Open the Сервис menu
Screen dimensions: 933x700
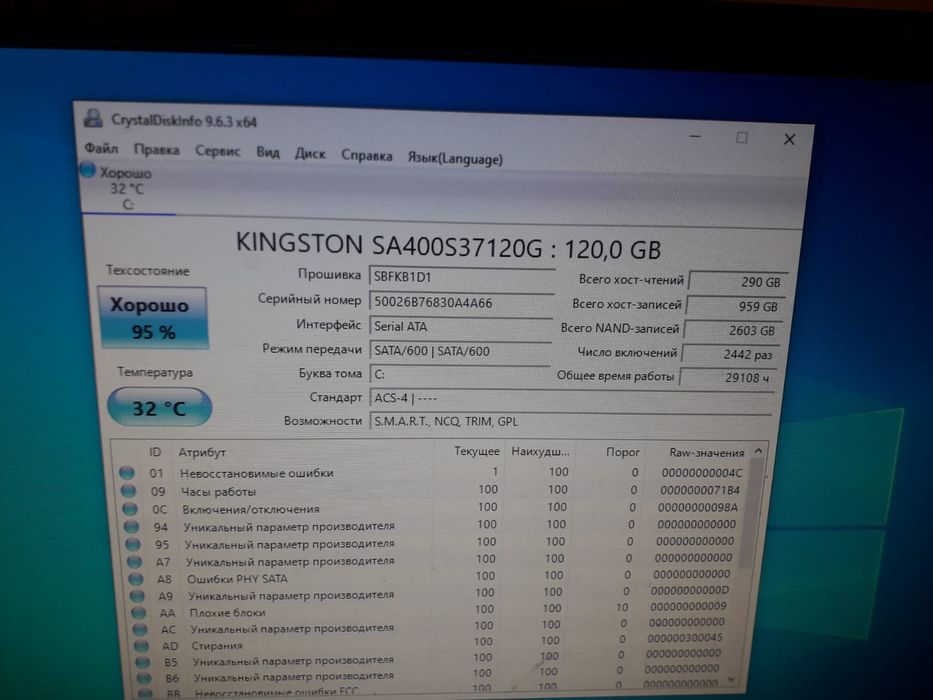218,151
